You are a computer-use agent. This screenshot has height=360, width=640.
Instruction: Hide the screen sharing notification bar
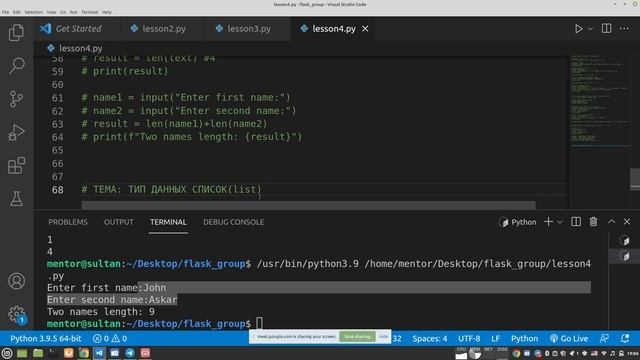383,337
